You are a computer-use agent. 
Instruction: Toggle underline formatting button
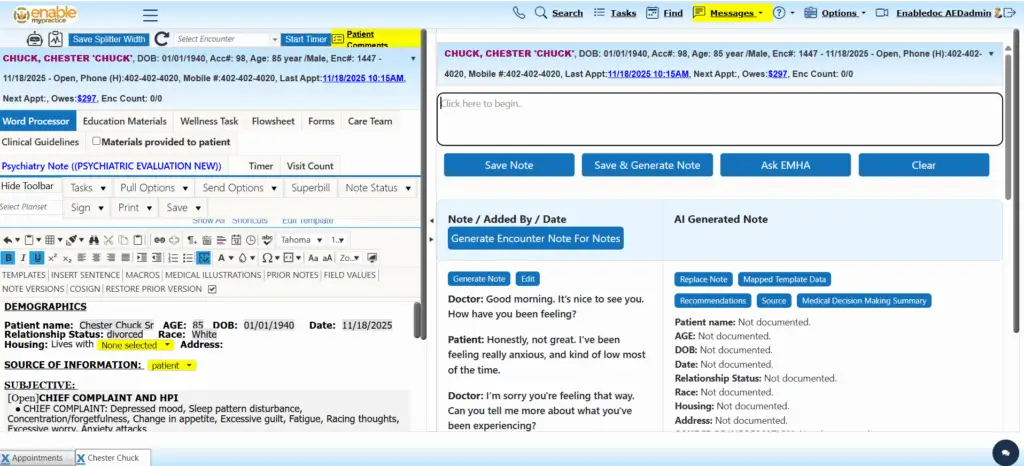(37, 258)
